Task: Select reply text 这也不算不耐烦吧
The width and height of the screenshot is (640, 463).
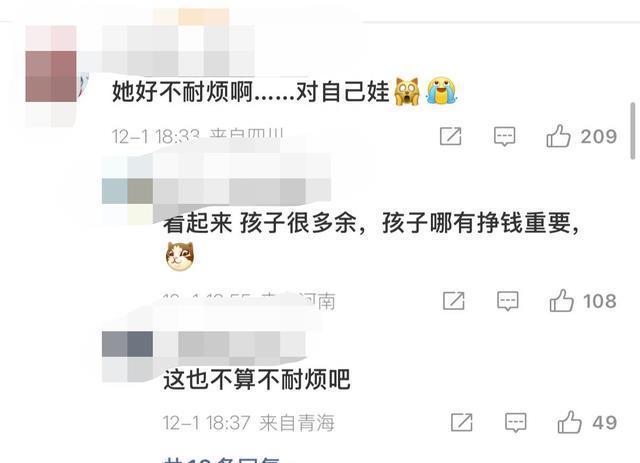Action: (257, 379)
